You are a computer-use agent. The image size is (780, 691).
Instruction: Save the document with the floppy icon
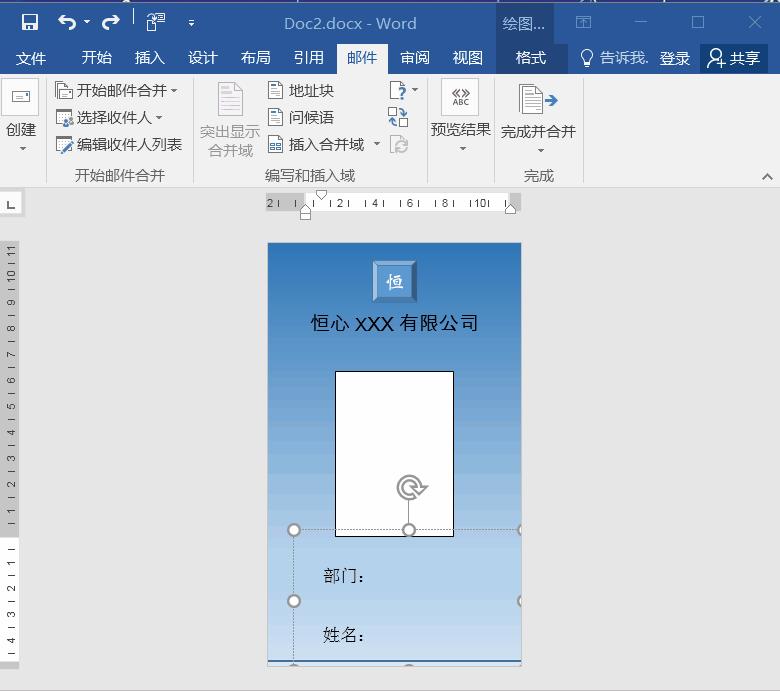pyautogui.click(x=30, y=22)
